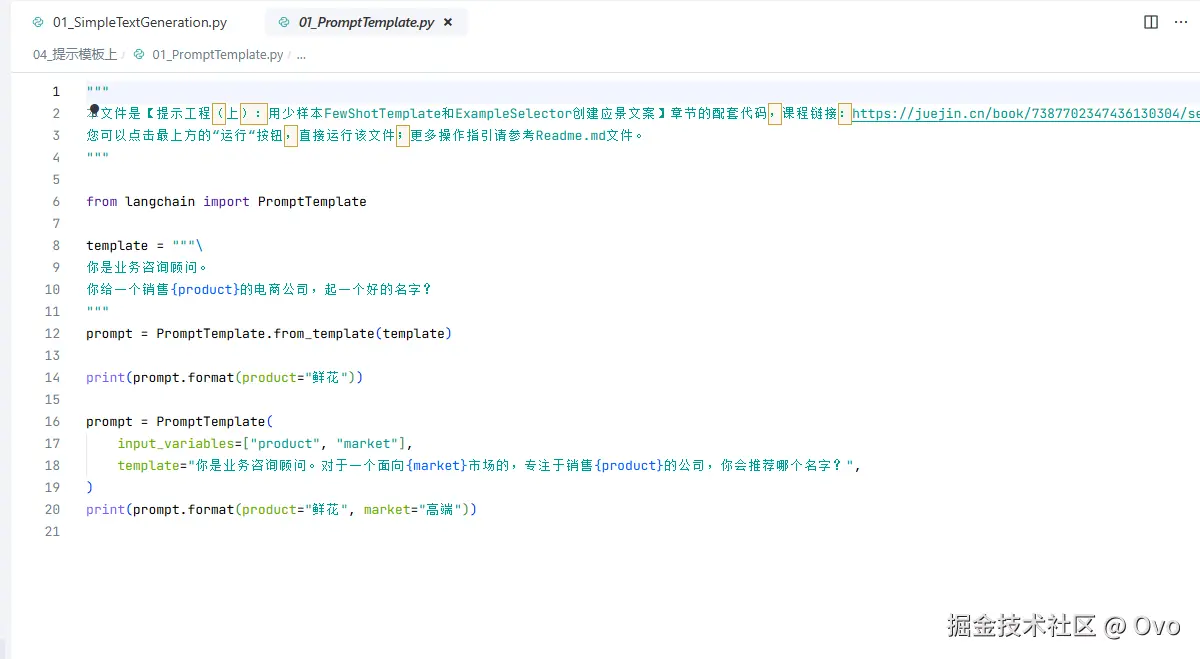Expand the breadcrumb ellipsis symbol list

tap(301, 55)
